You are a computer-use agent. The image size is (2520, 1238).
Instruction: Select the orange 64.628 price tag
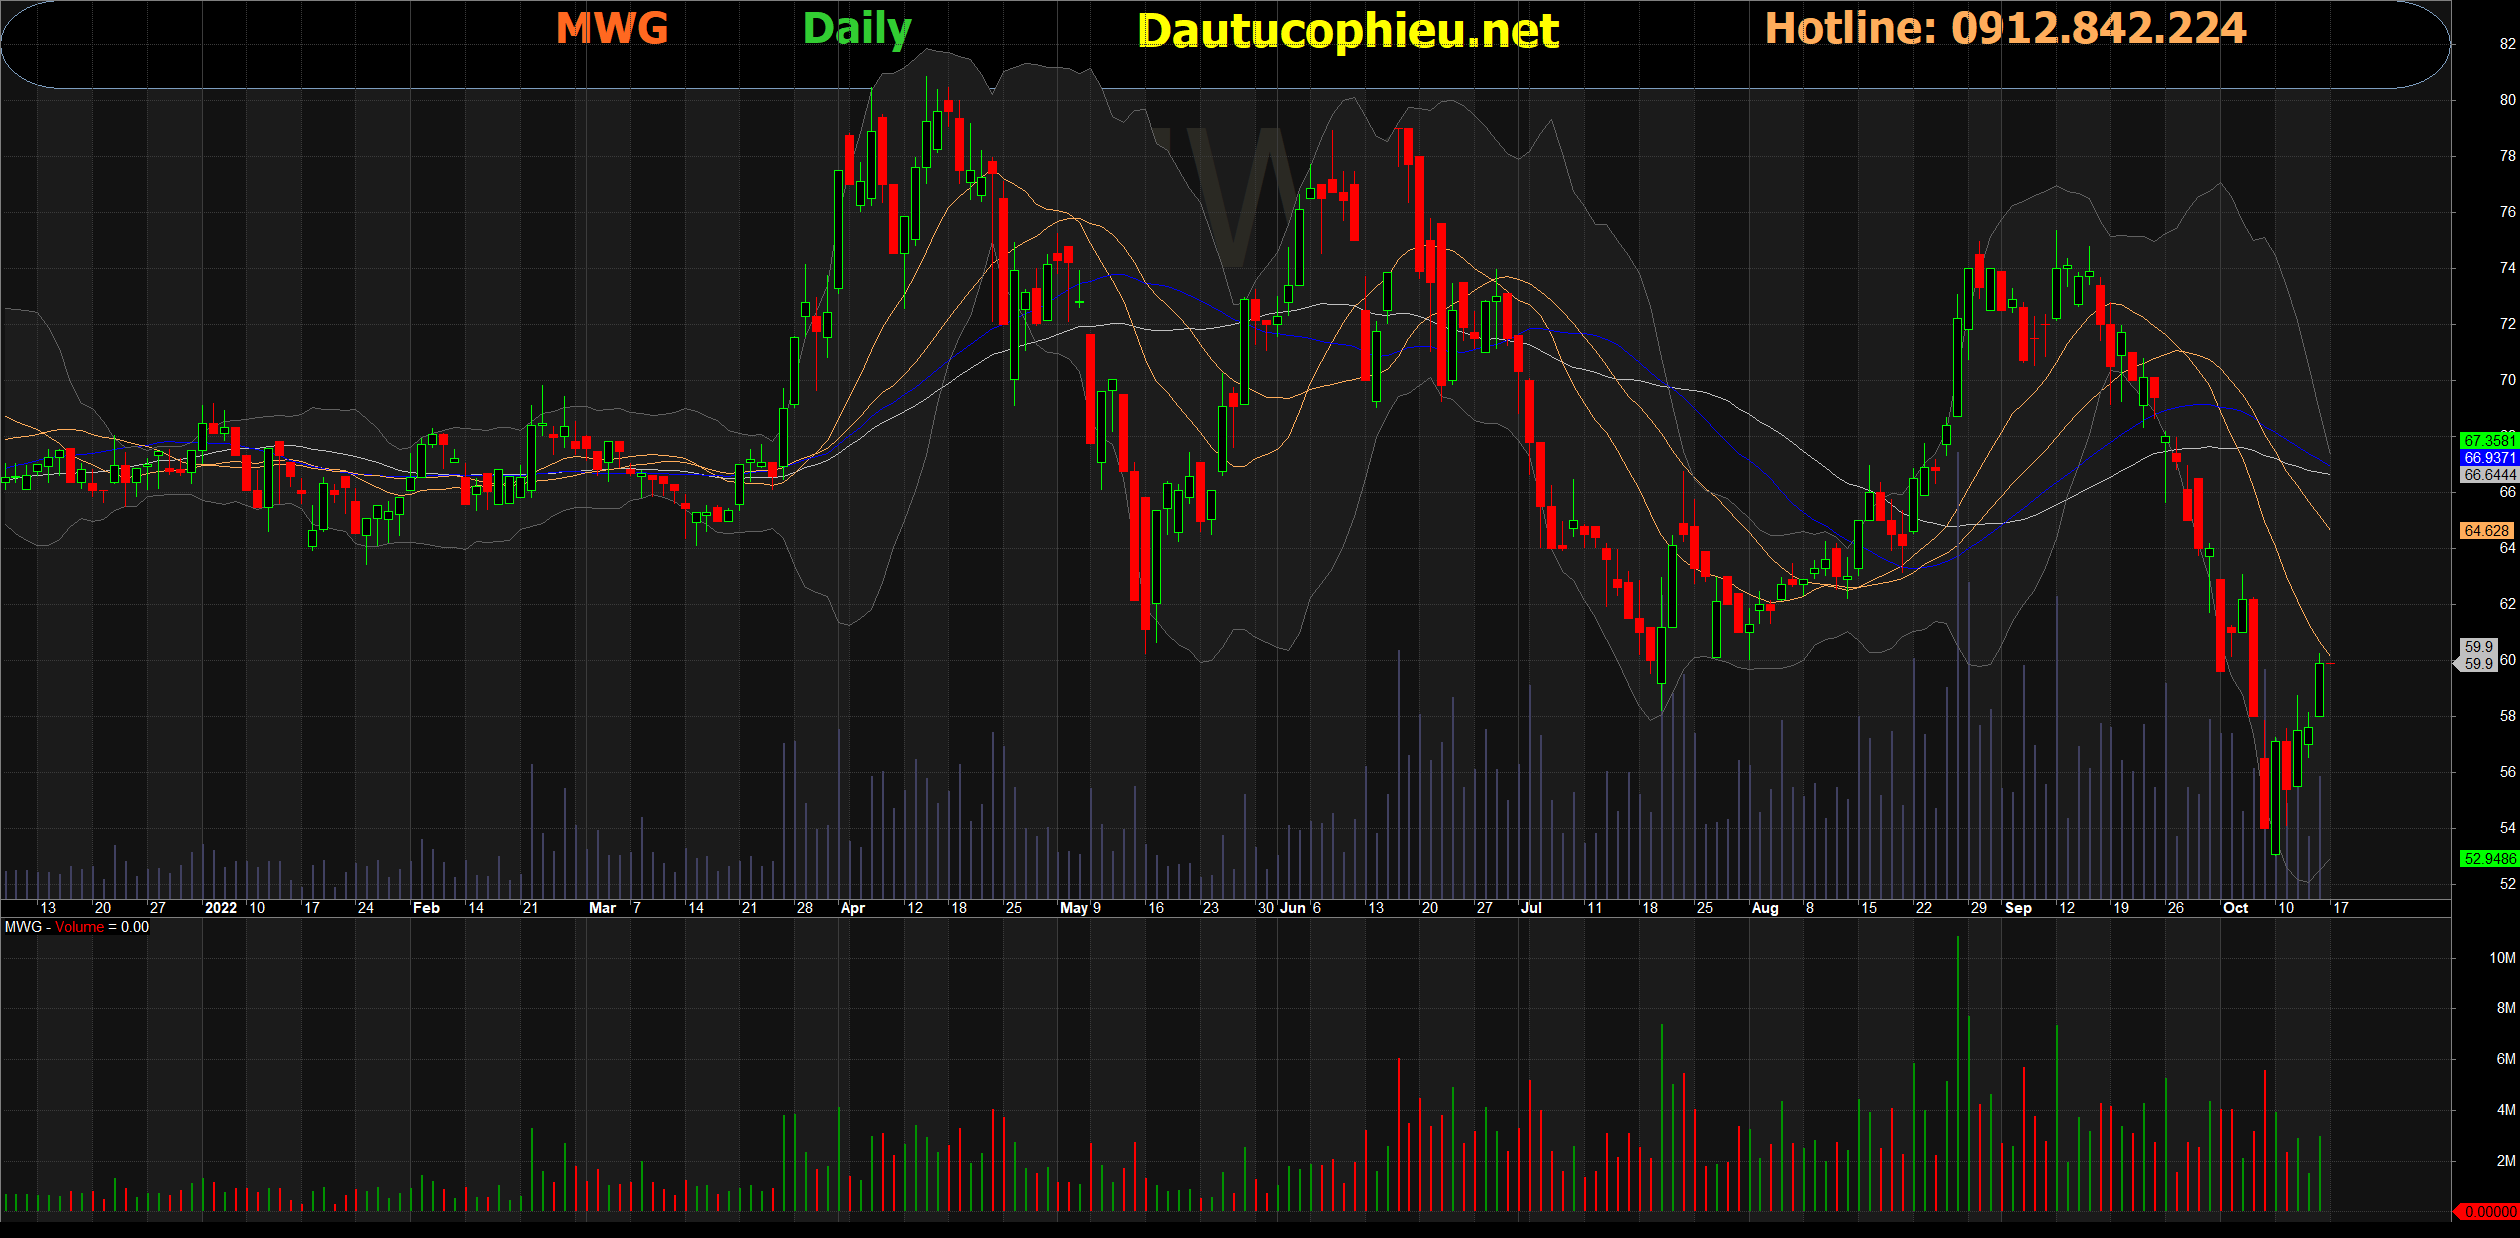(x=2486, y=531)
